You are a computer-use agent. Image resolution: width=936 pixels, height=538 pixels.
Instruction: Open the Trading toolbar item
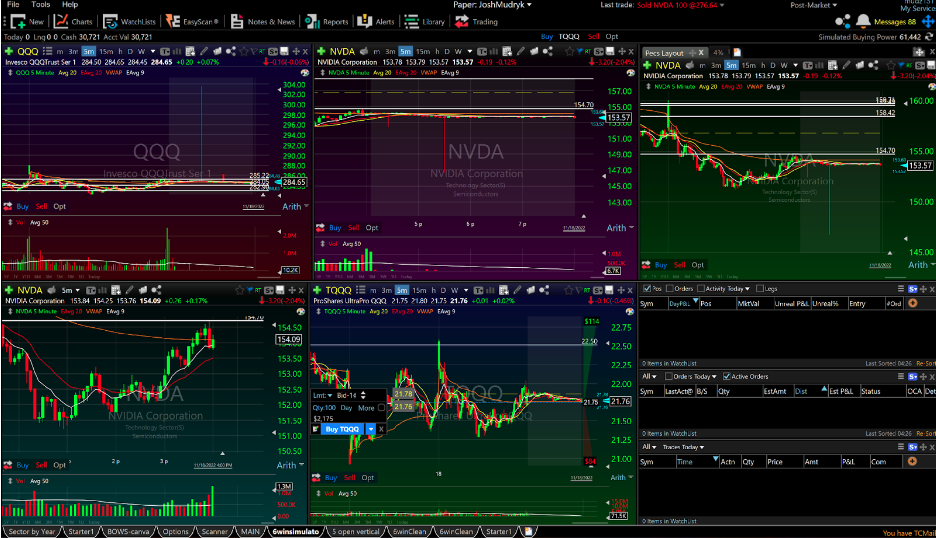pyautogui.click(x=476, y=21)
